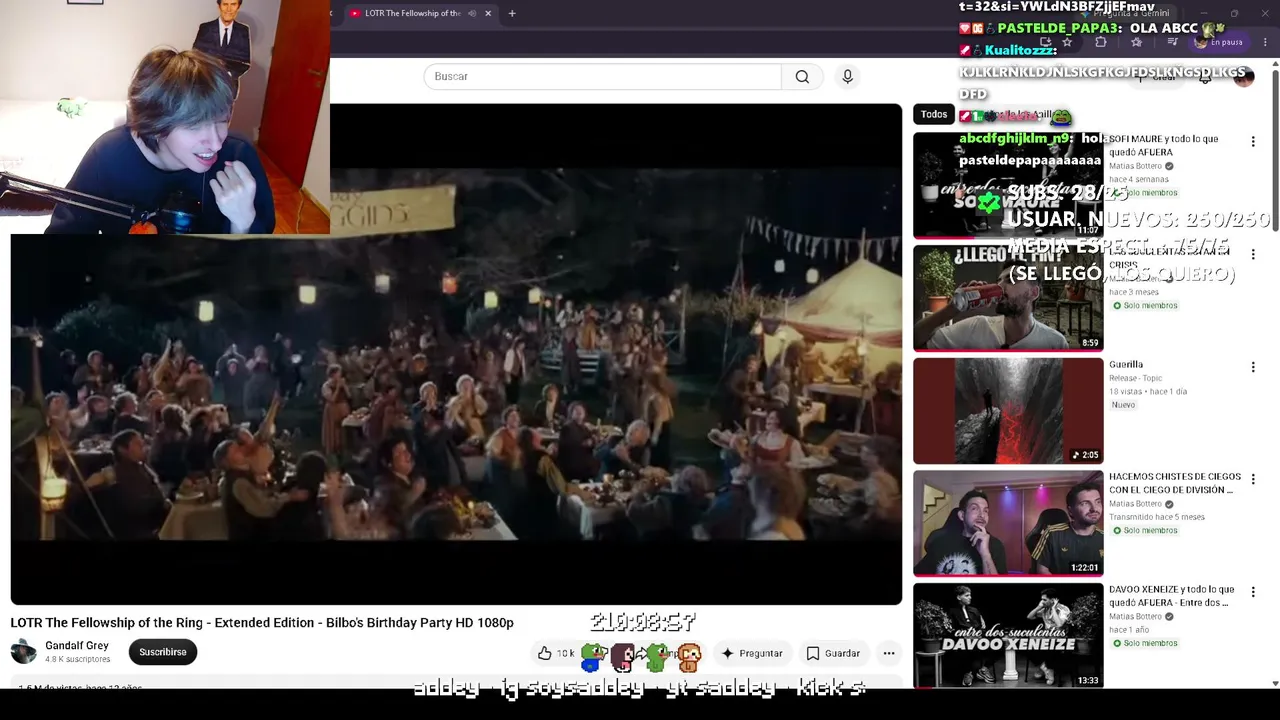Mute the tab using its speaker icon
The image size is (1280, 720).
tap(472, 13)
